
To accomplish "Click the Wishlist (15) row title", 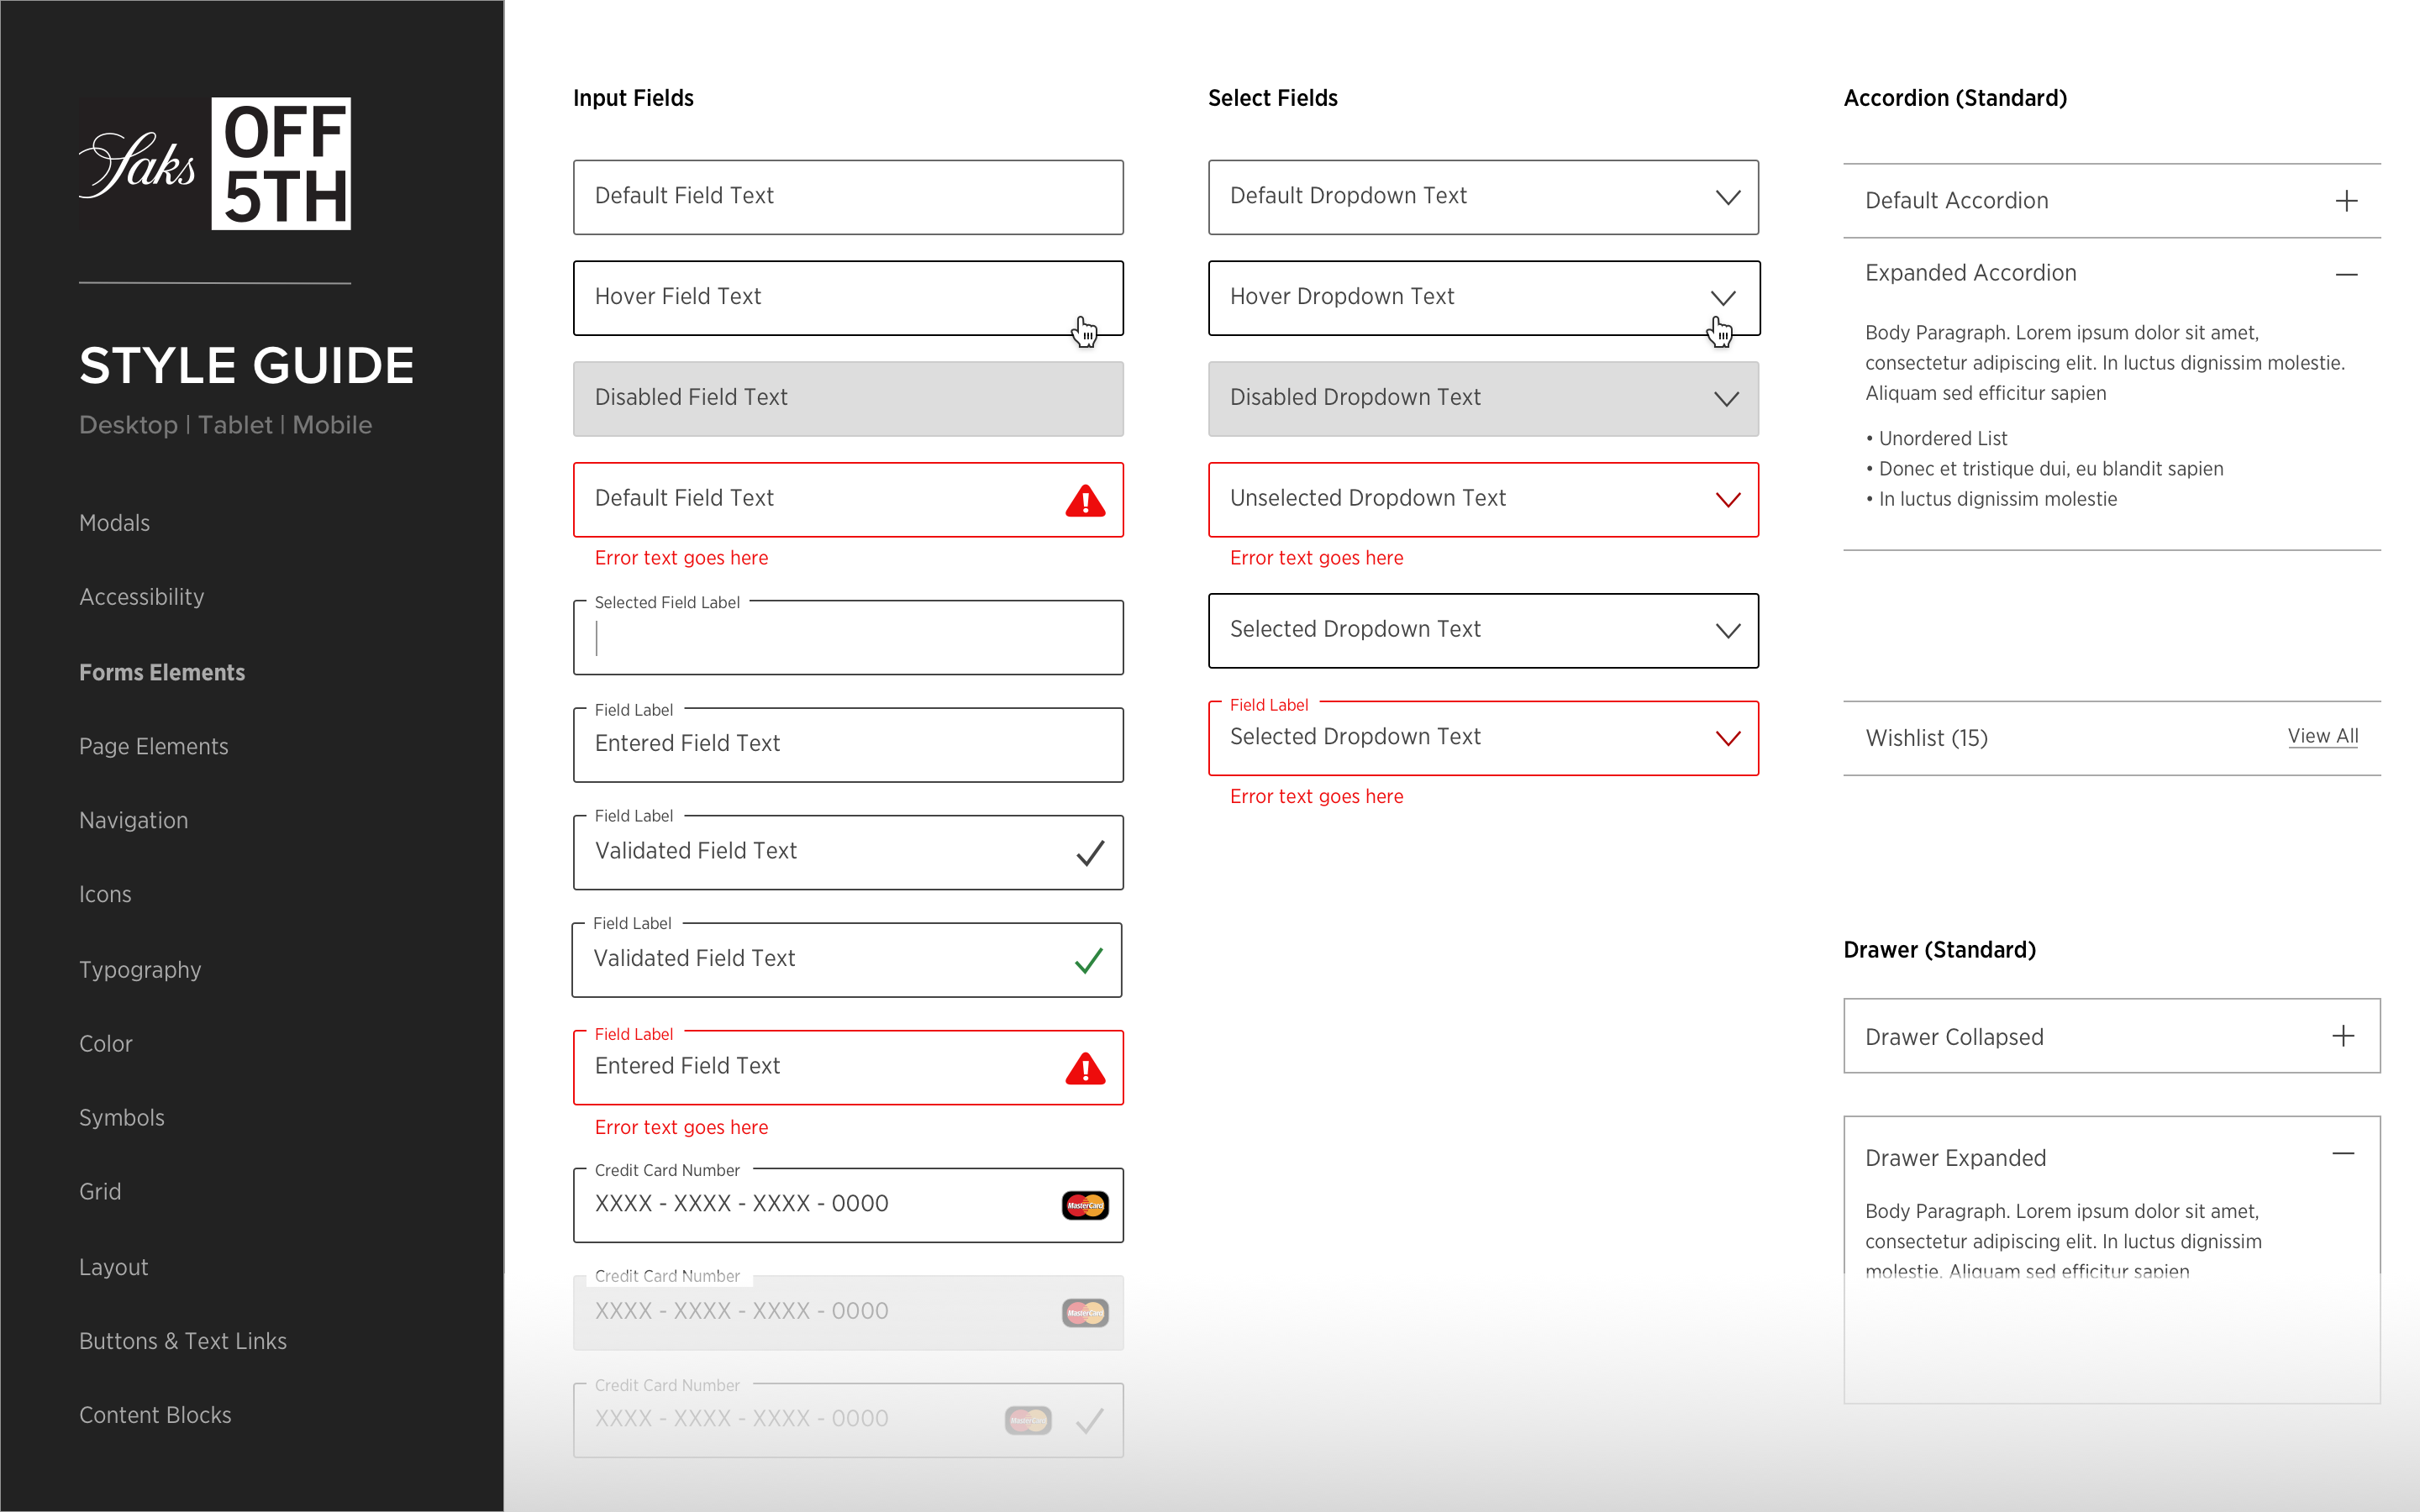I will (1927, 738).
